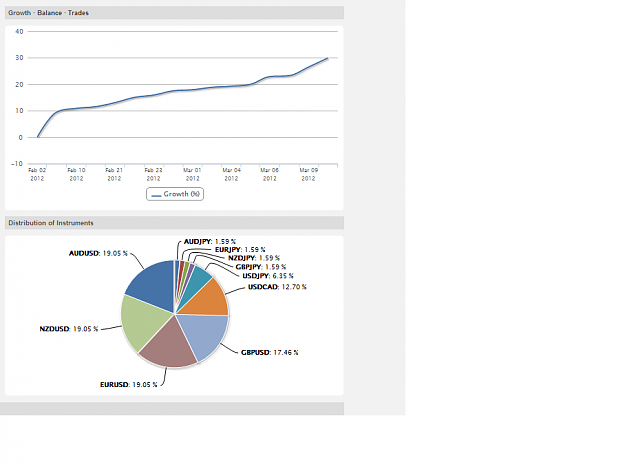Switch to the Balance tab
The width and height of the screenshot is (625, 467).
coord(49,13)
